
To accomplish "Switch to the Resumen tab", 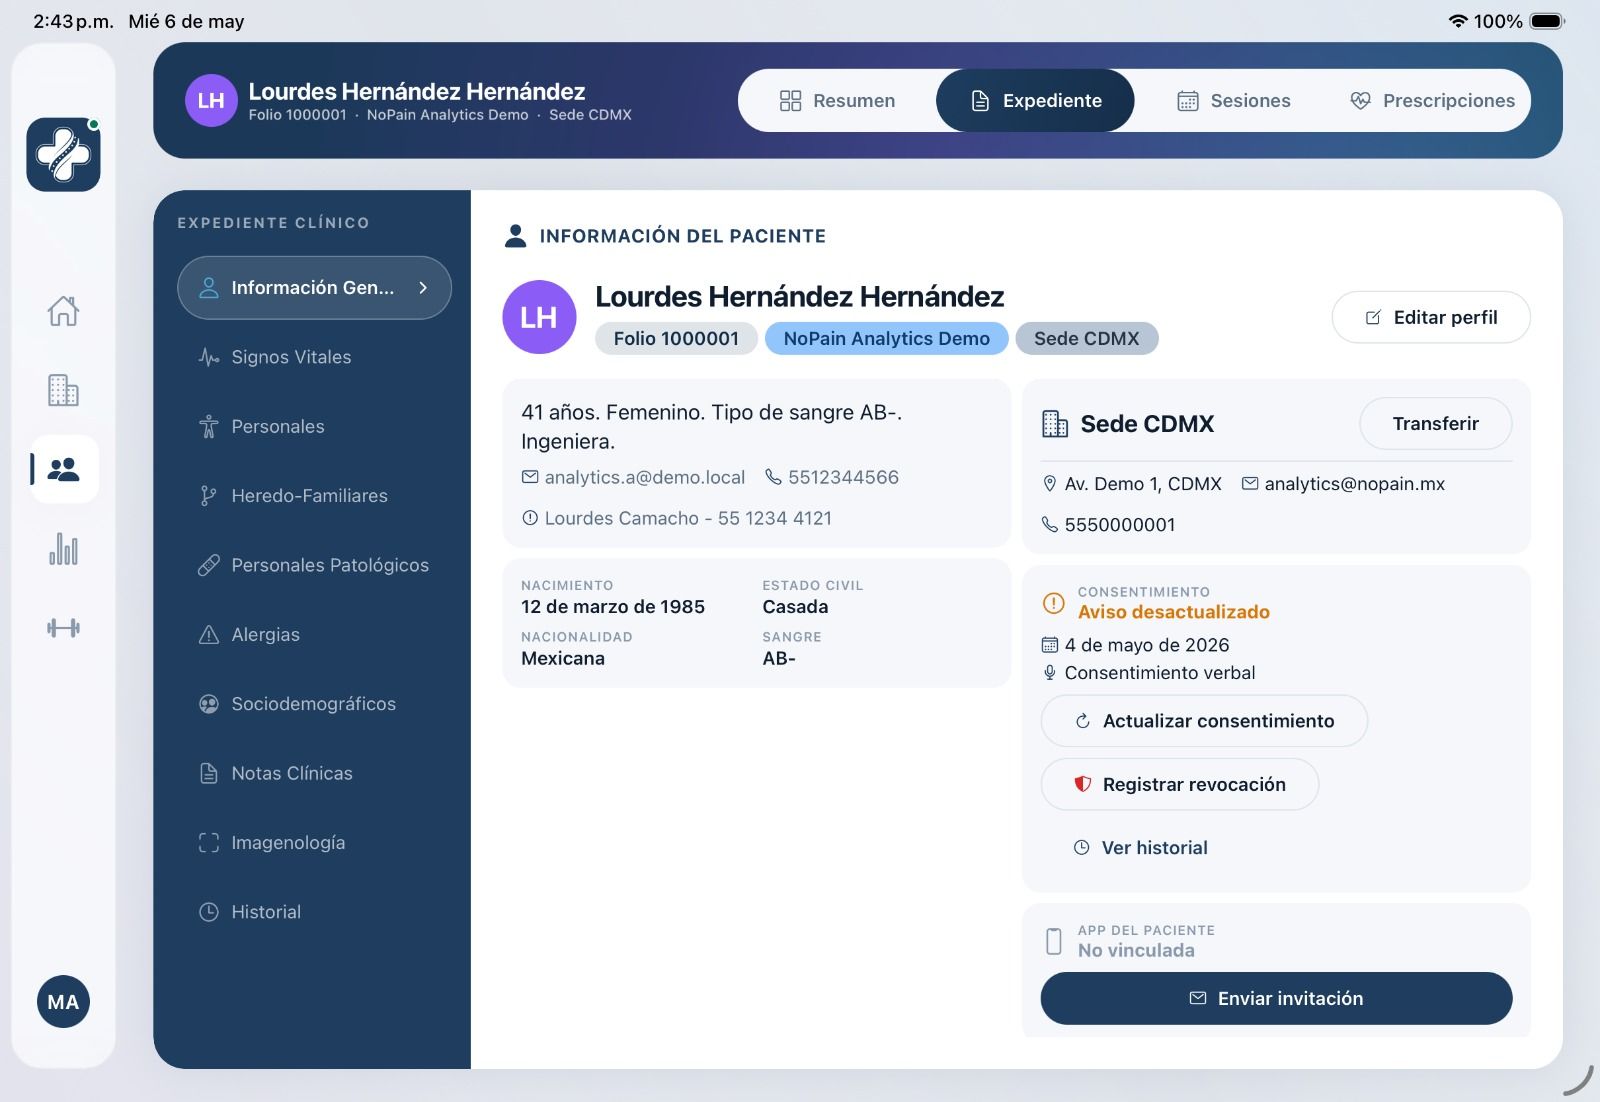I will [837, 100].
